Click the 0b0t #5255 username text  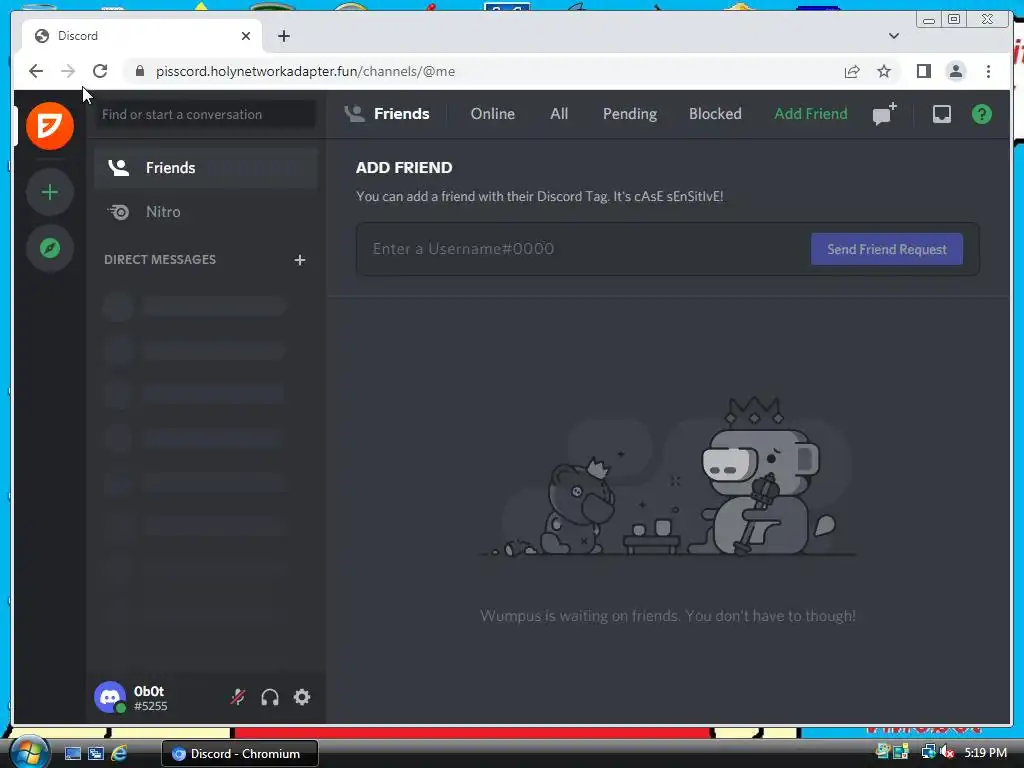pyautogui.click(x=151, y=698)
